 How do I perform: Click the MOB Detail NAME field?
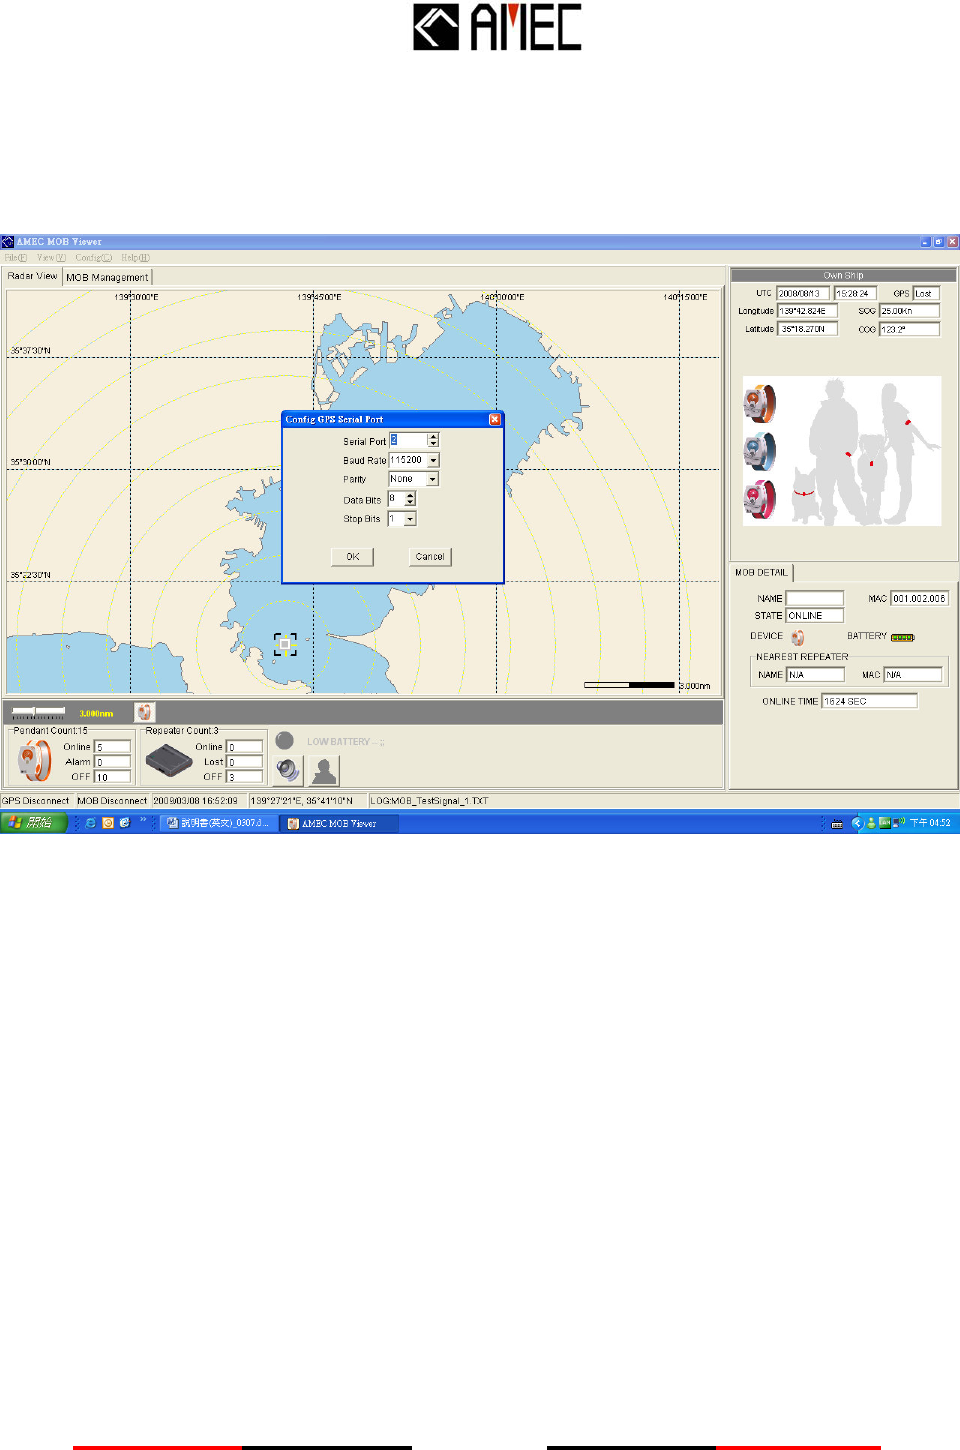[x=815, y=598]
